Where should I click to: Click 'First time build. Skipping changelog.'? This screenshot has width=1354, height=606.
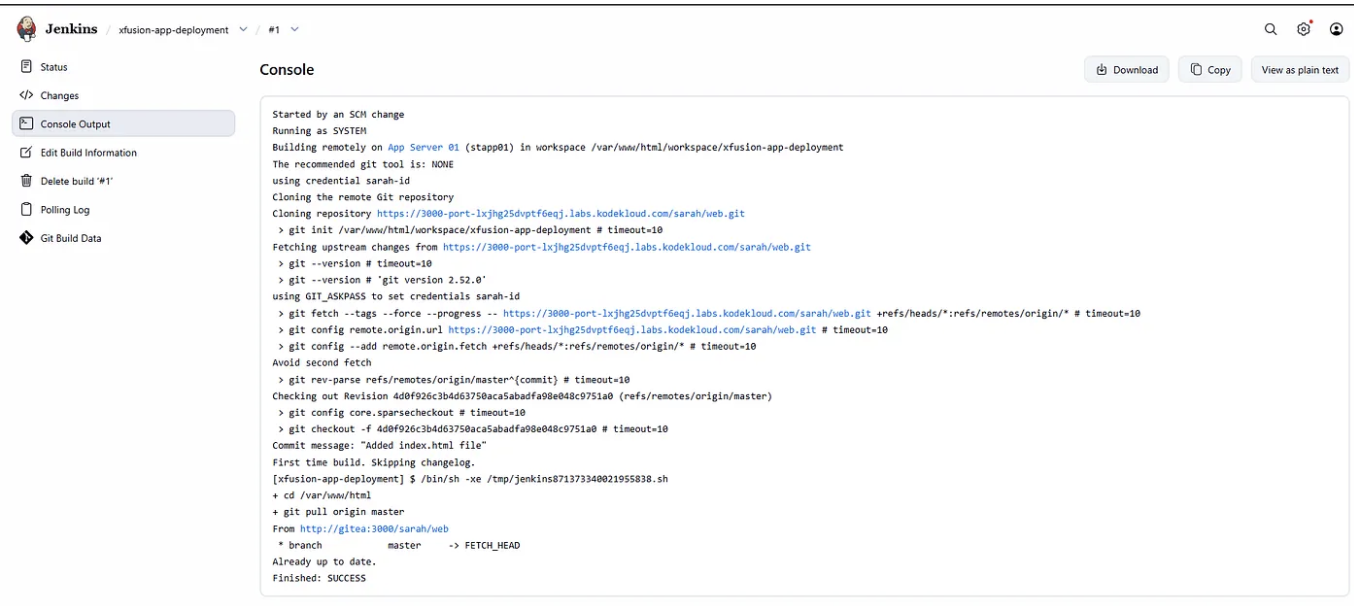[x=374, y=462]
